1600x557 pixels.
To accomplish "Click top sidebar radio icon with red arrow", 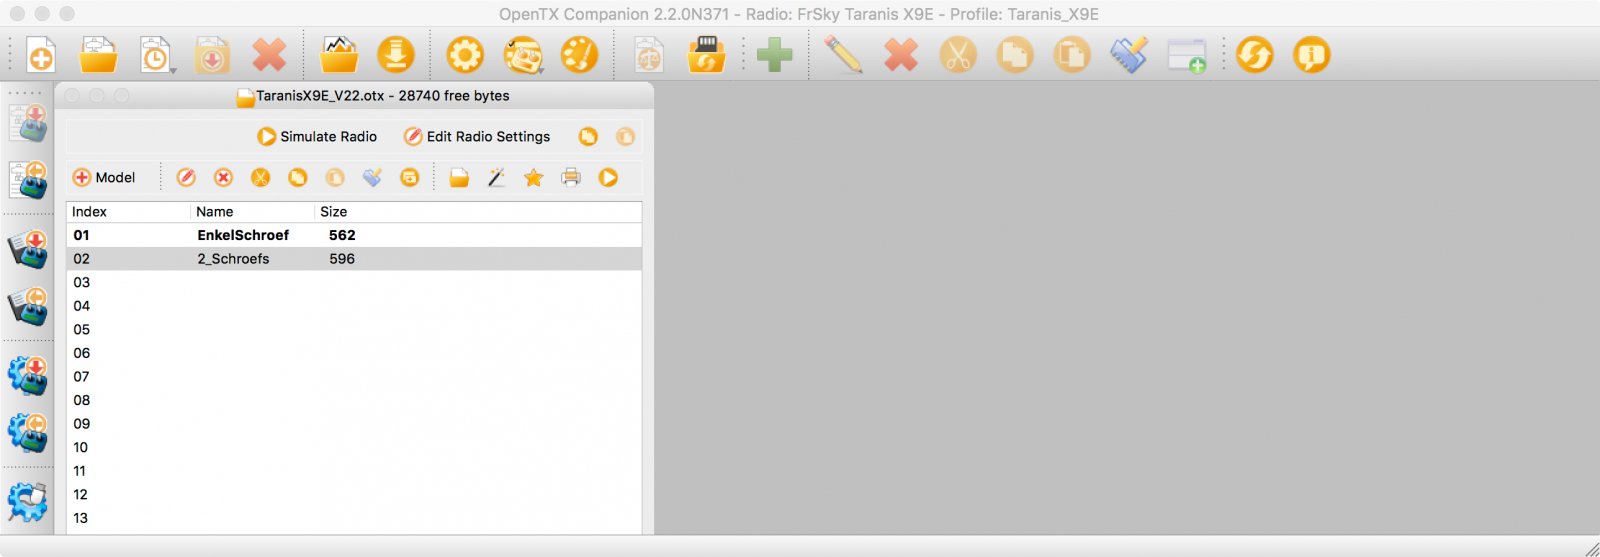I will click(28, 123).
